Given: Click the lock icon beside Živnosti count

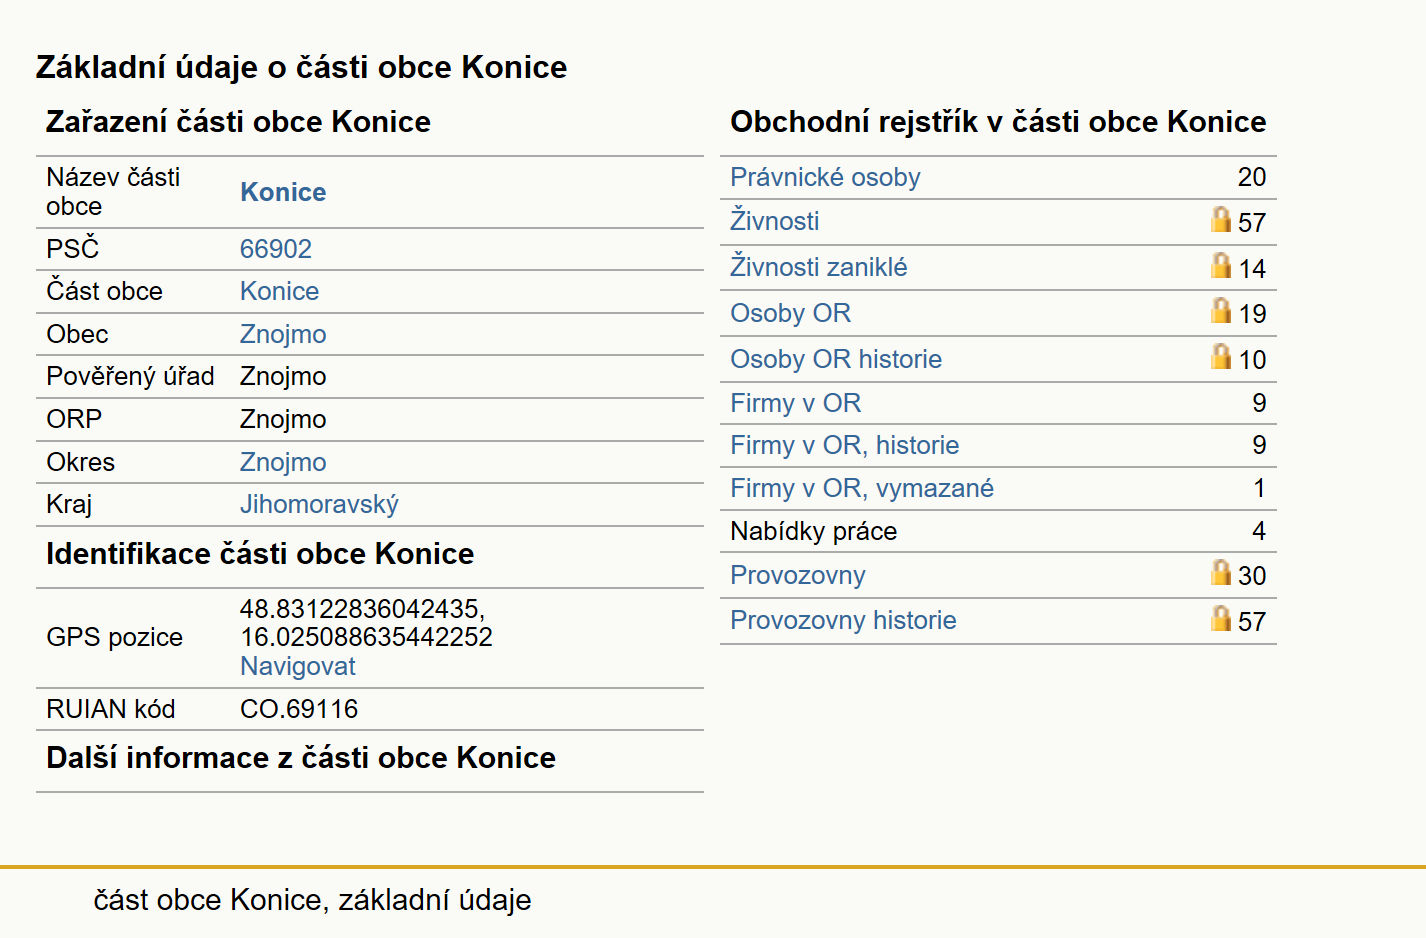Looking at the screenshot, I should coord(1221,218).
